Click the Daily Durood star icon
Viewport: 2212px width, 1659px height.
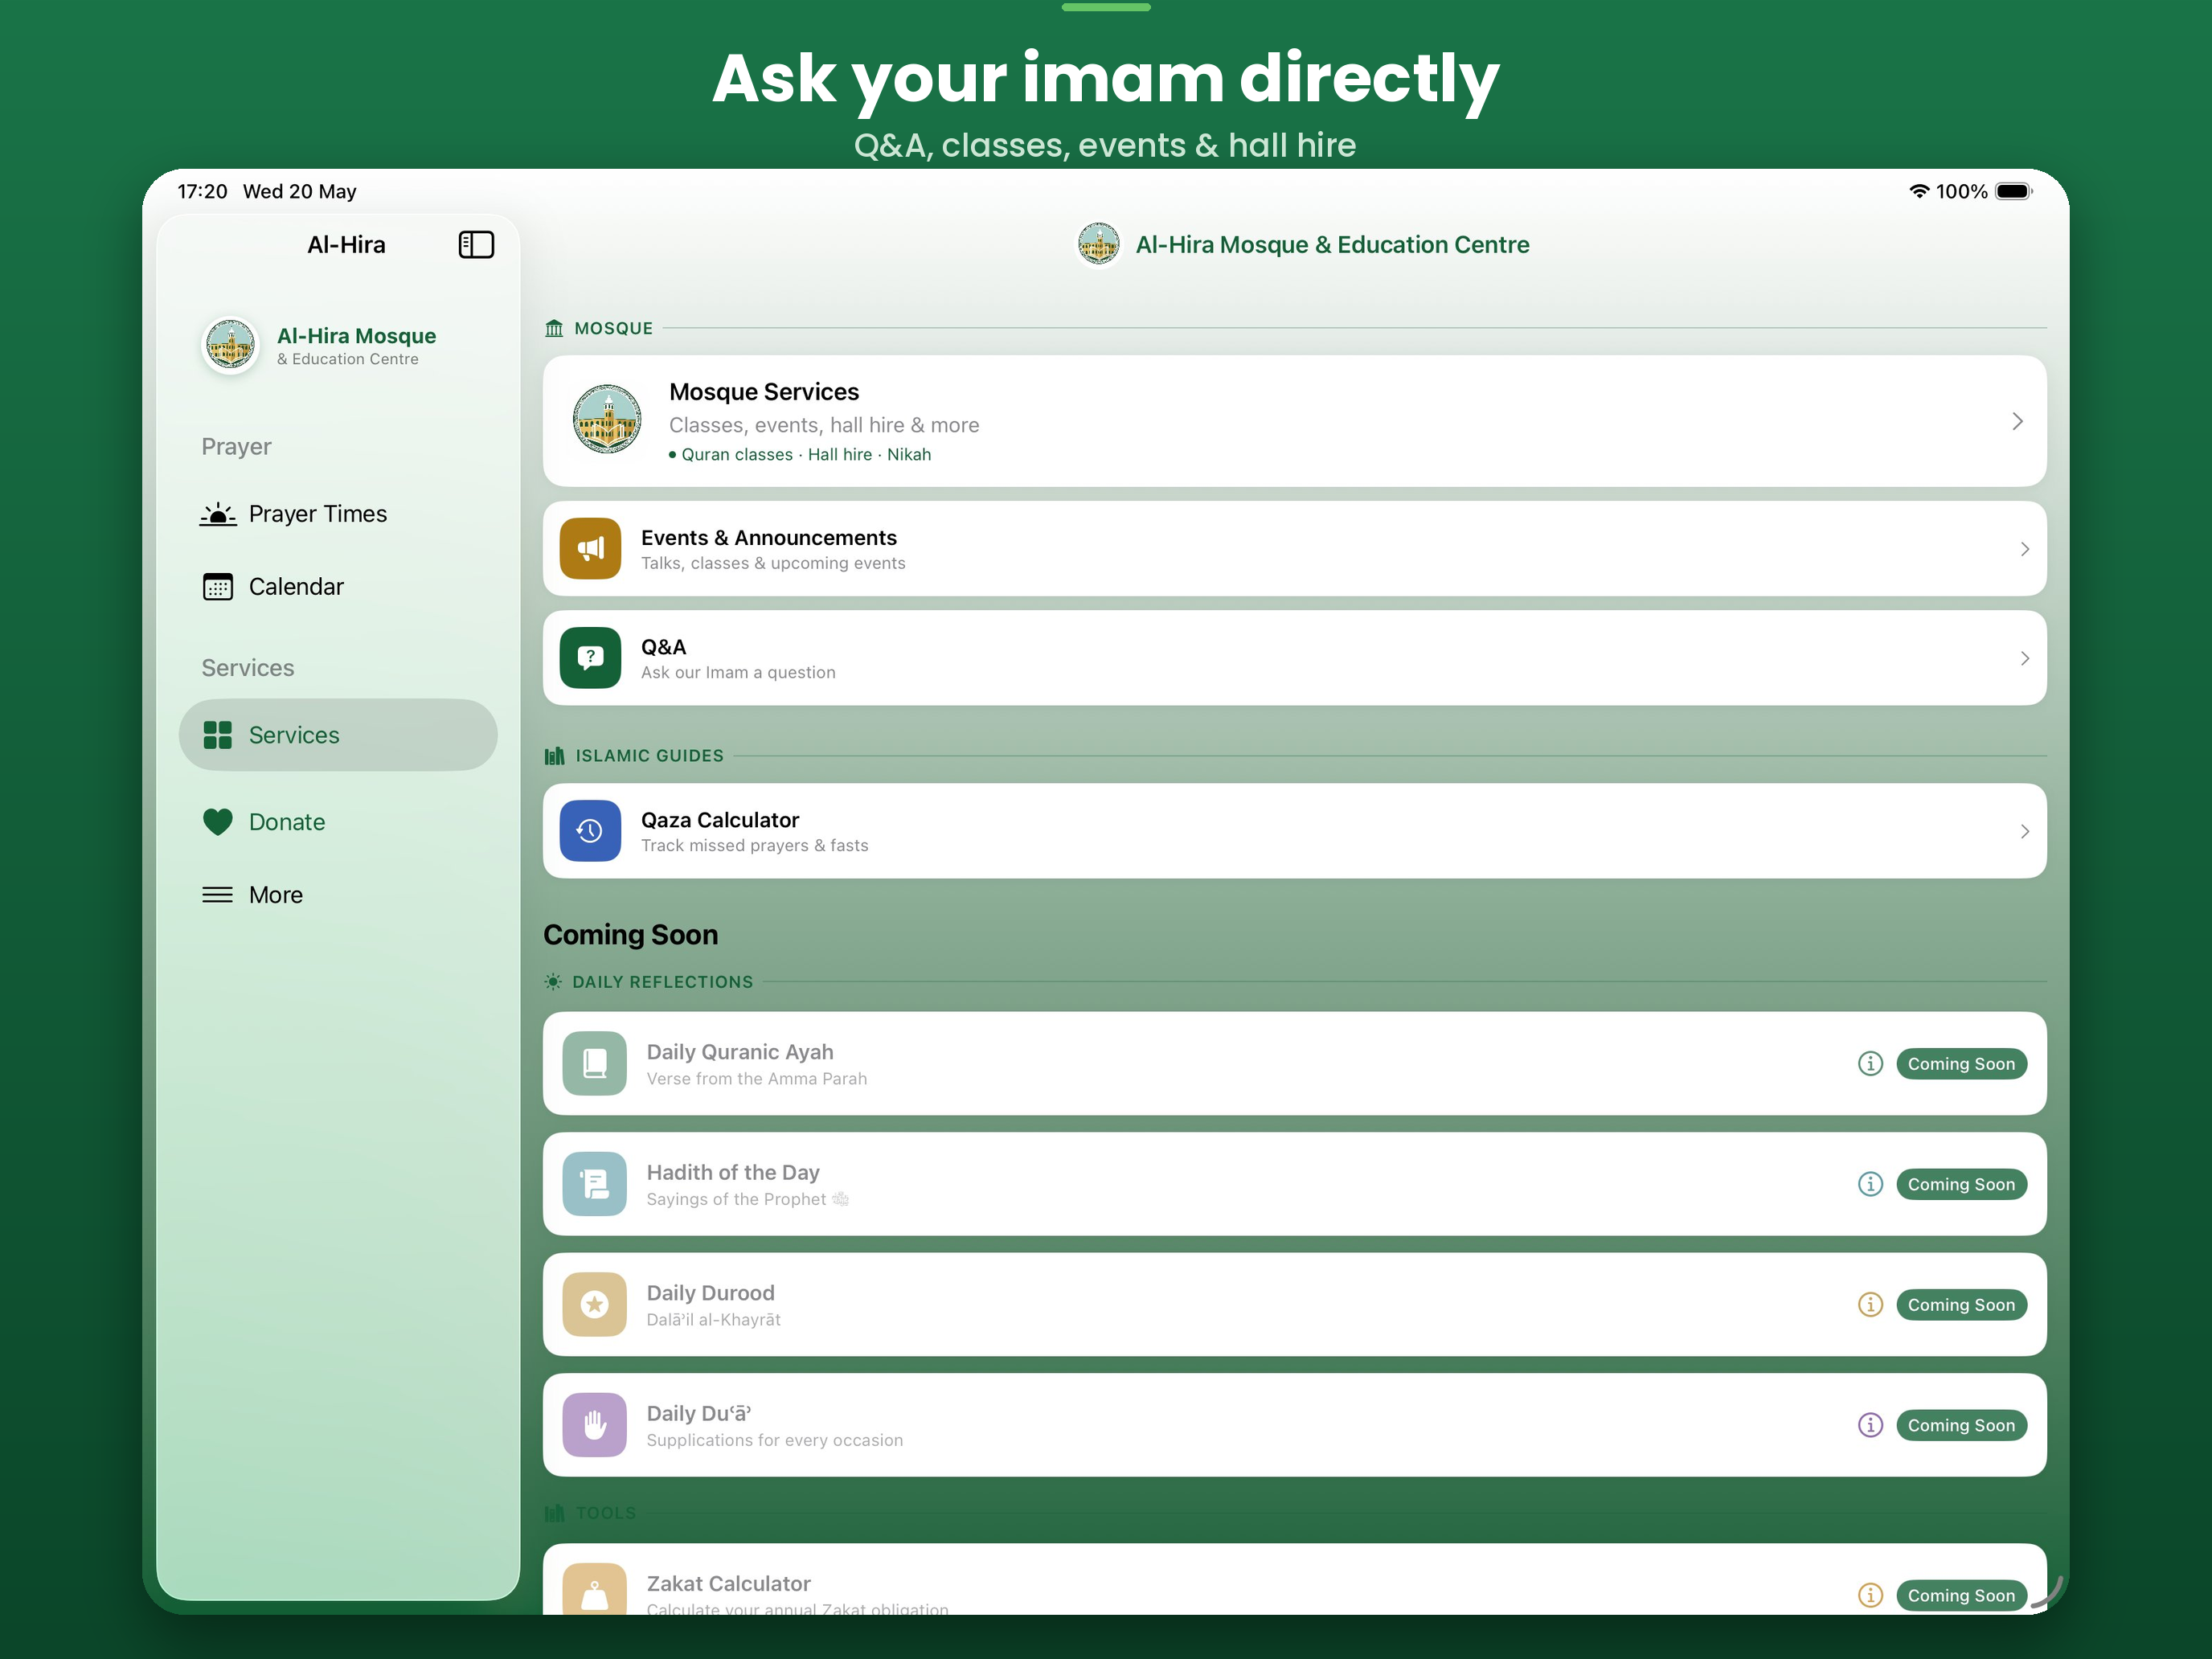click(595, 1305)
